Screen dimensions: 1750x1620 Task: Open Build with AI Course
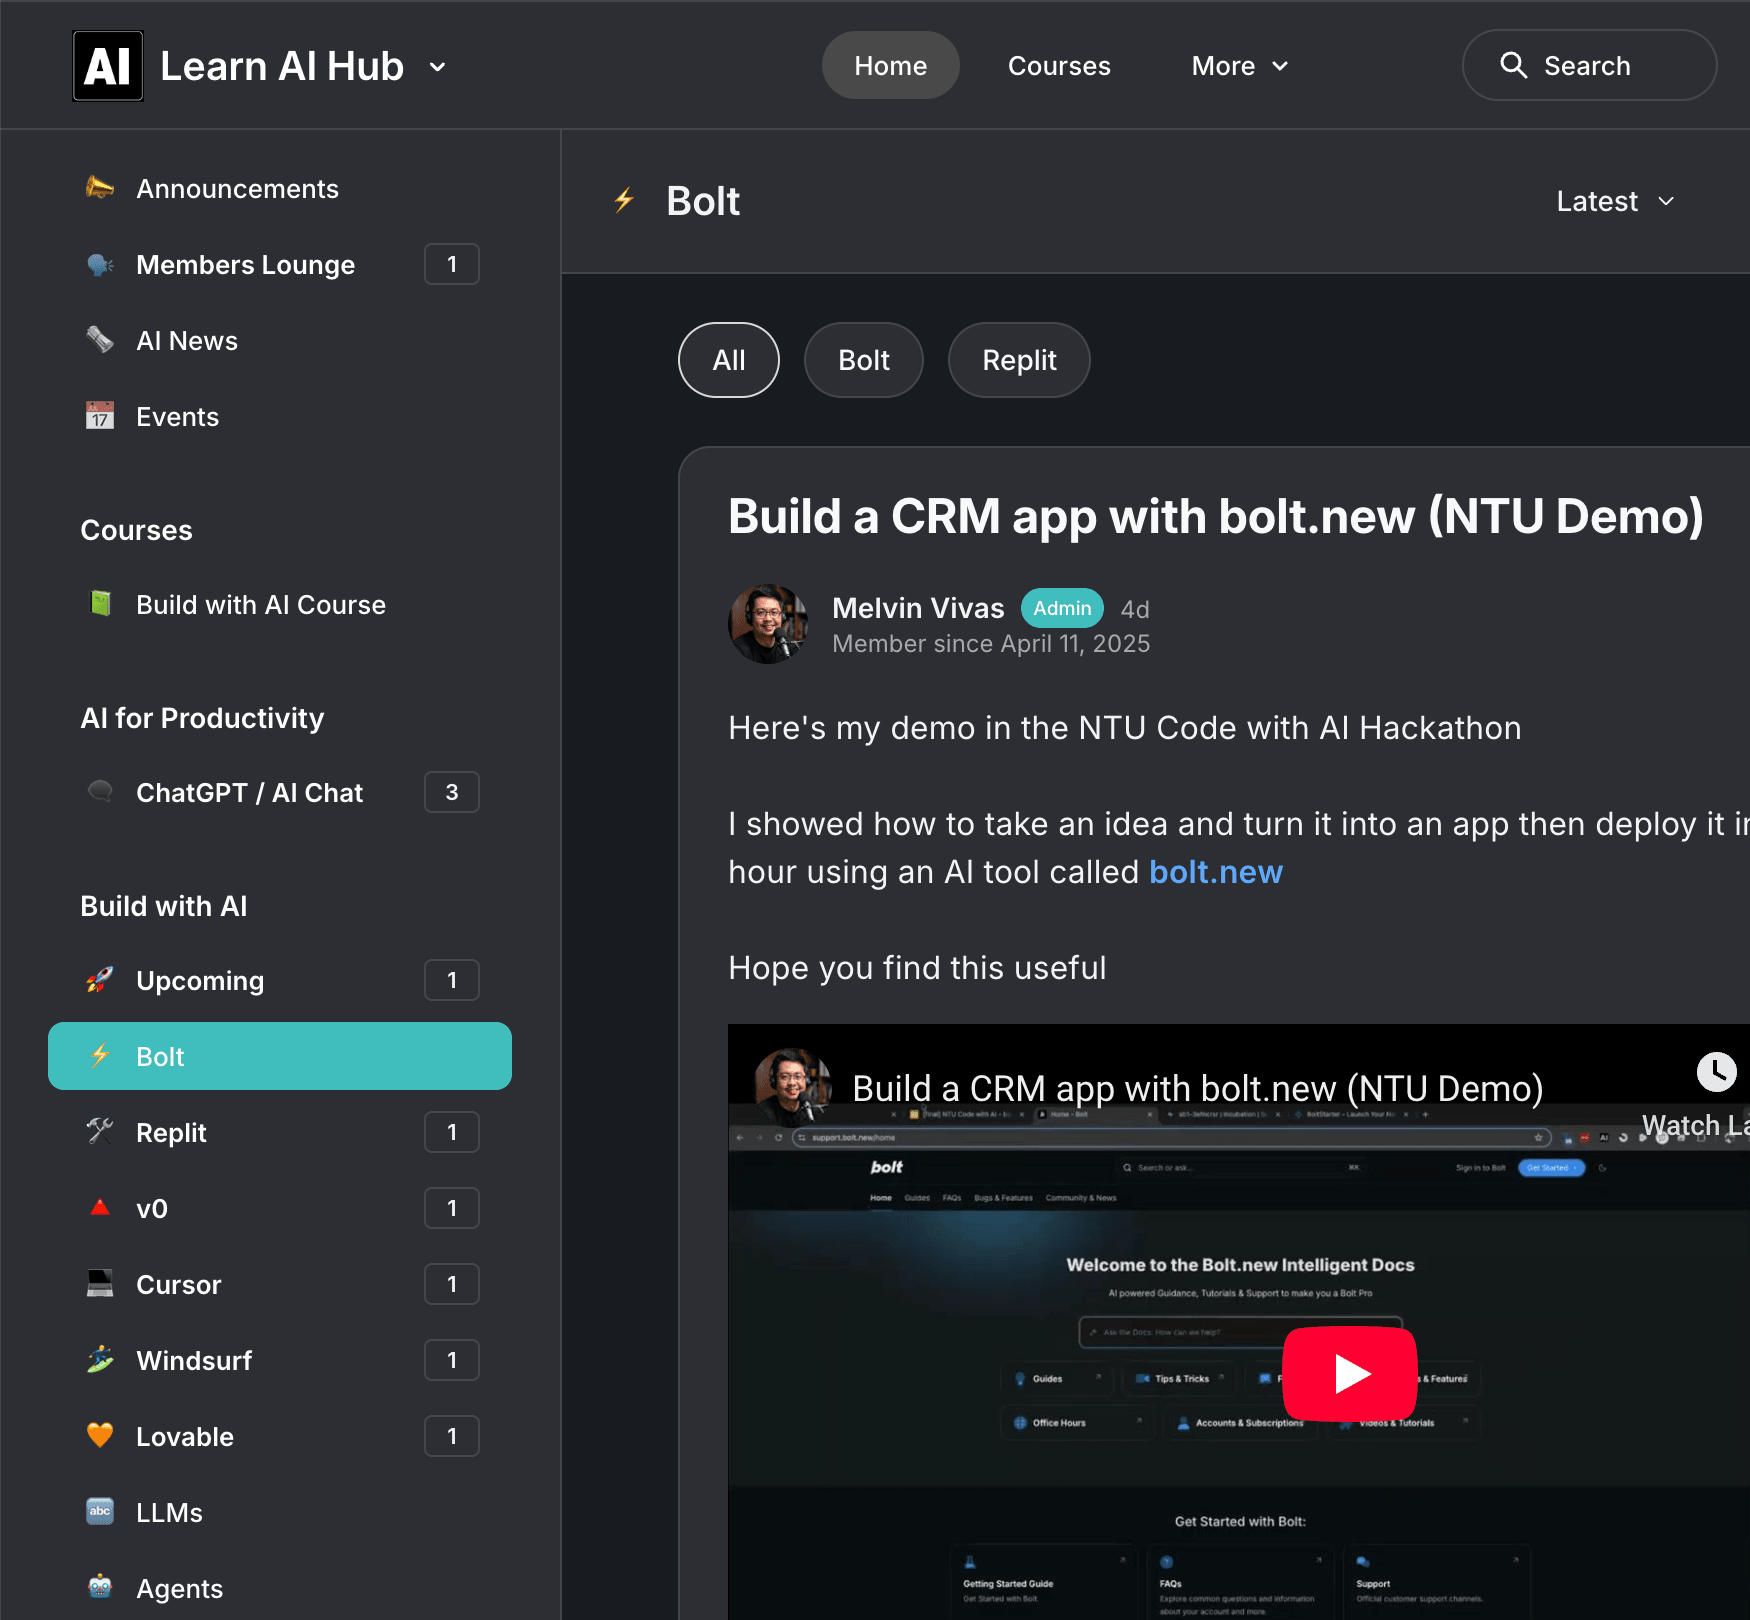coord(280,604)
